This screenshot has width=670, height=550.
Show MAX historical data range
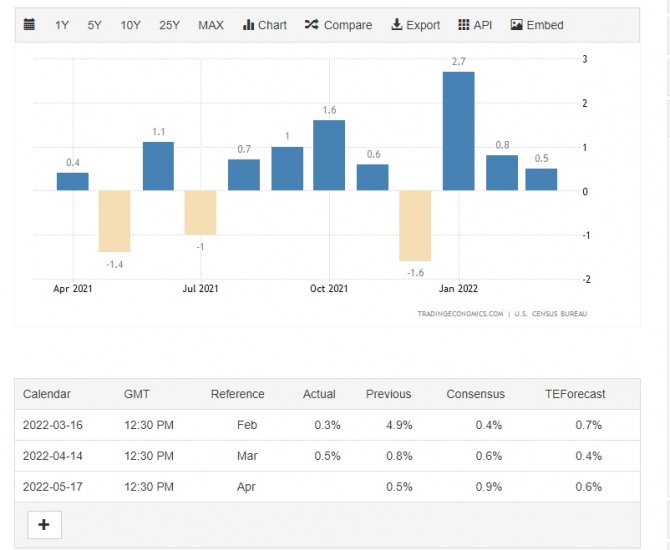211,25
